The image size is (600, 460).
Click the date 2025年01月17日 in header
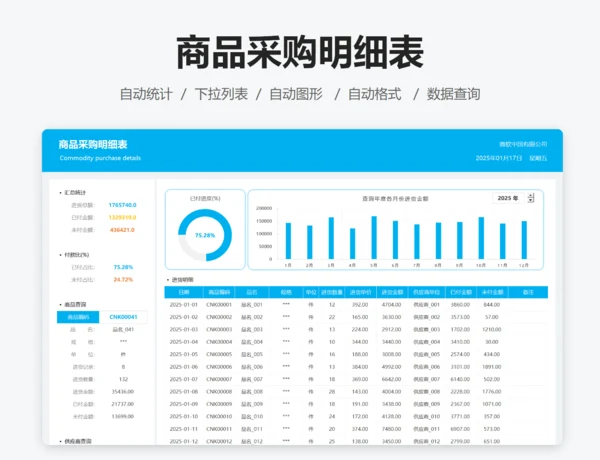tap(499, 158)
